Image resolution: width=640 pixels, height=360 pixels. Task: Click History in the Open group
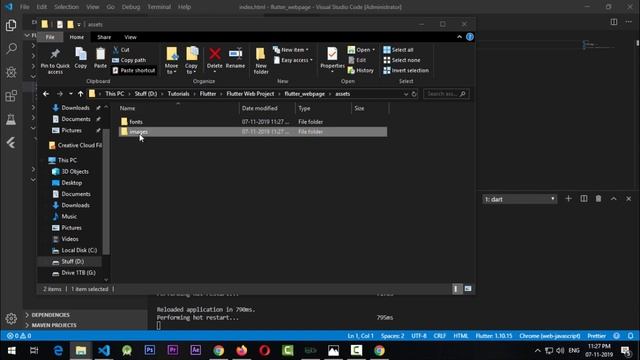pyautogui.click(x=360, y=70)
